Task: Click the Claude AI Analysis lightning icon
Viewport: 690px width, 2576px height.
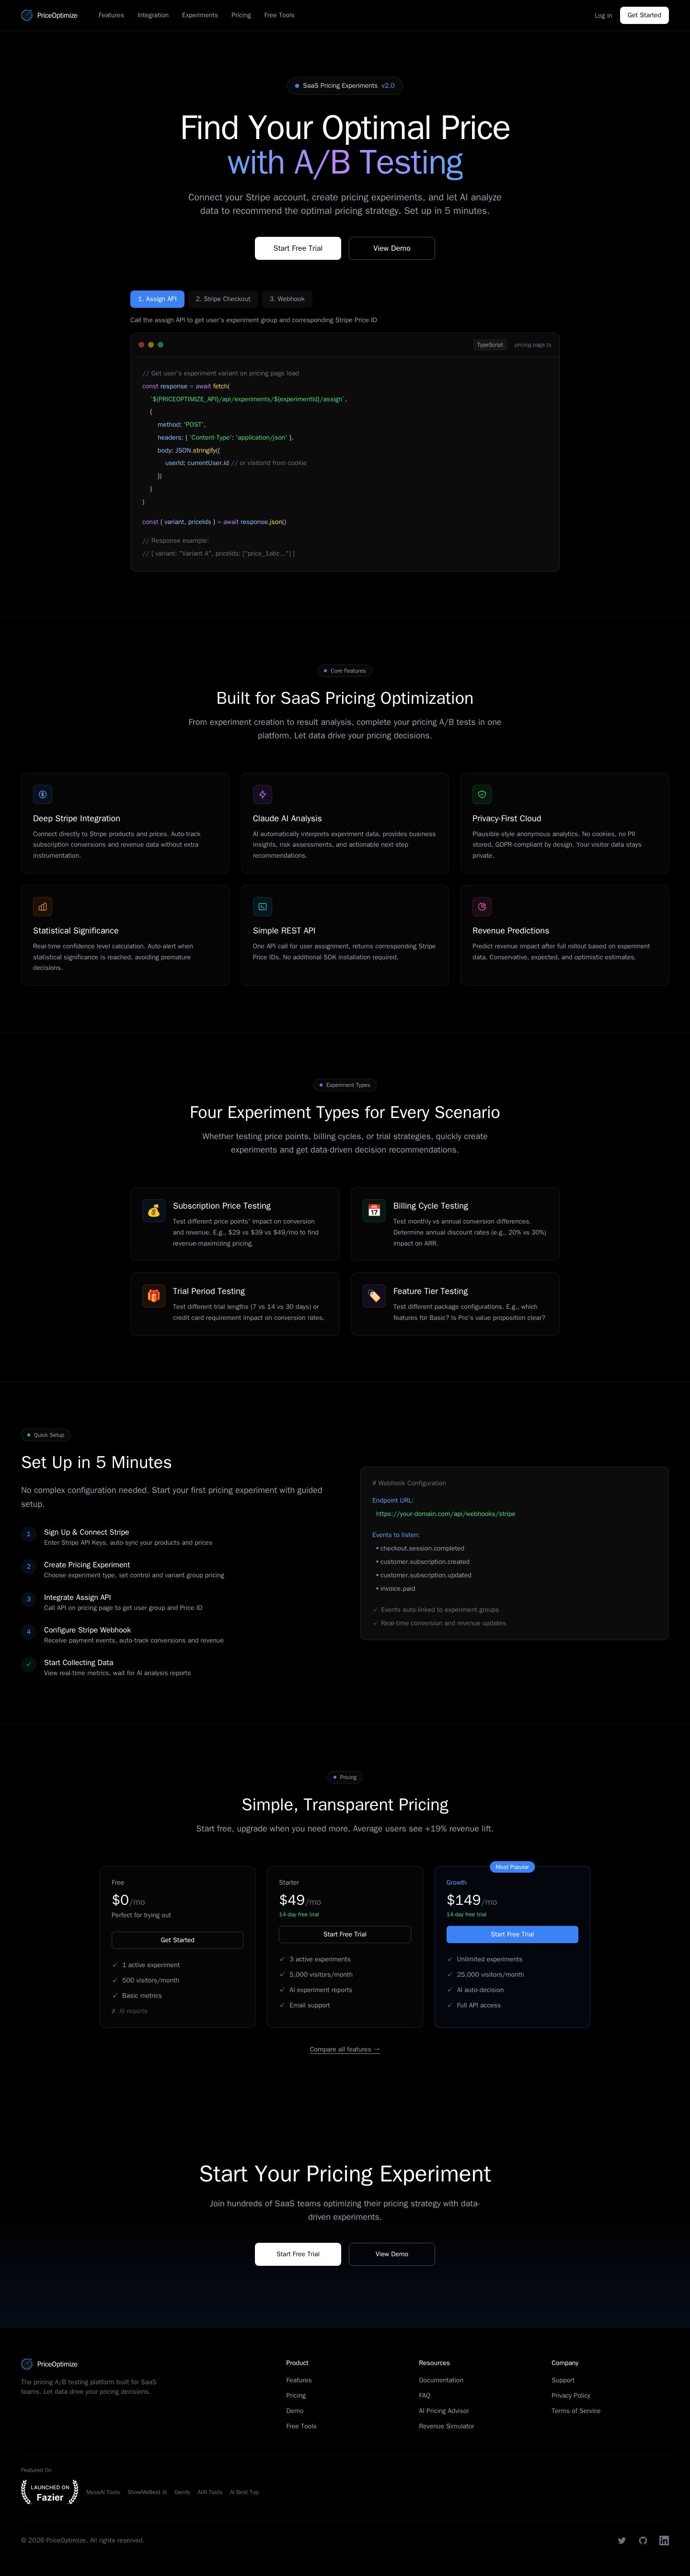Action: [x=262, y=794]
